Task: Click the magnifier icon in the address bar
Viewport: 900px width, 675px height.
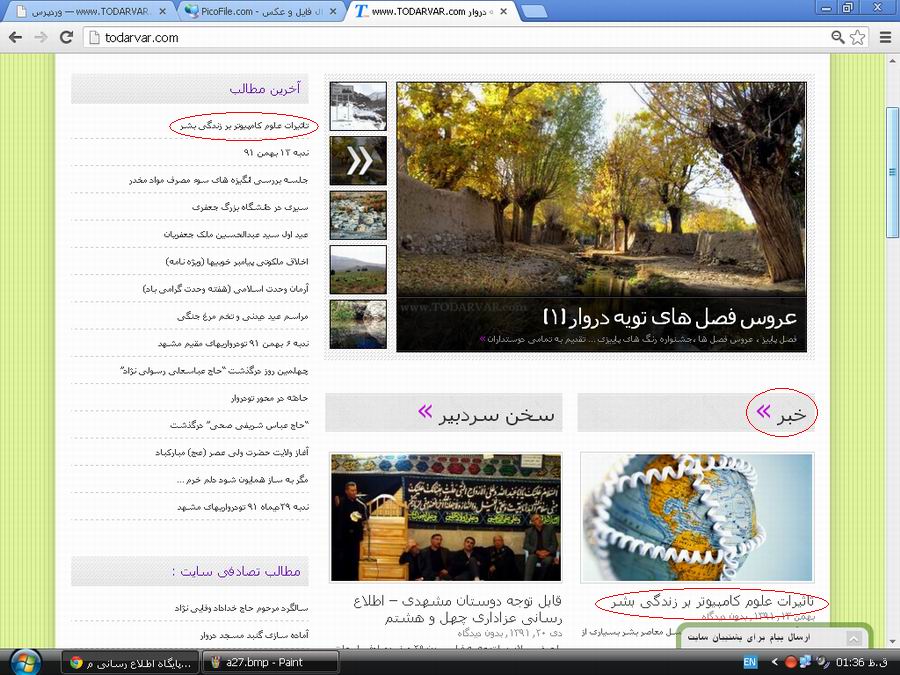Action: point(837,37)
